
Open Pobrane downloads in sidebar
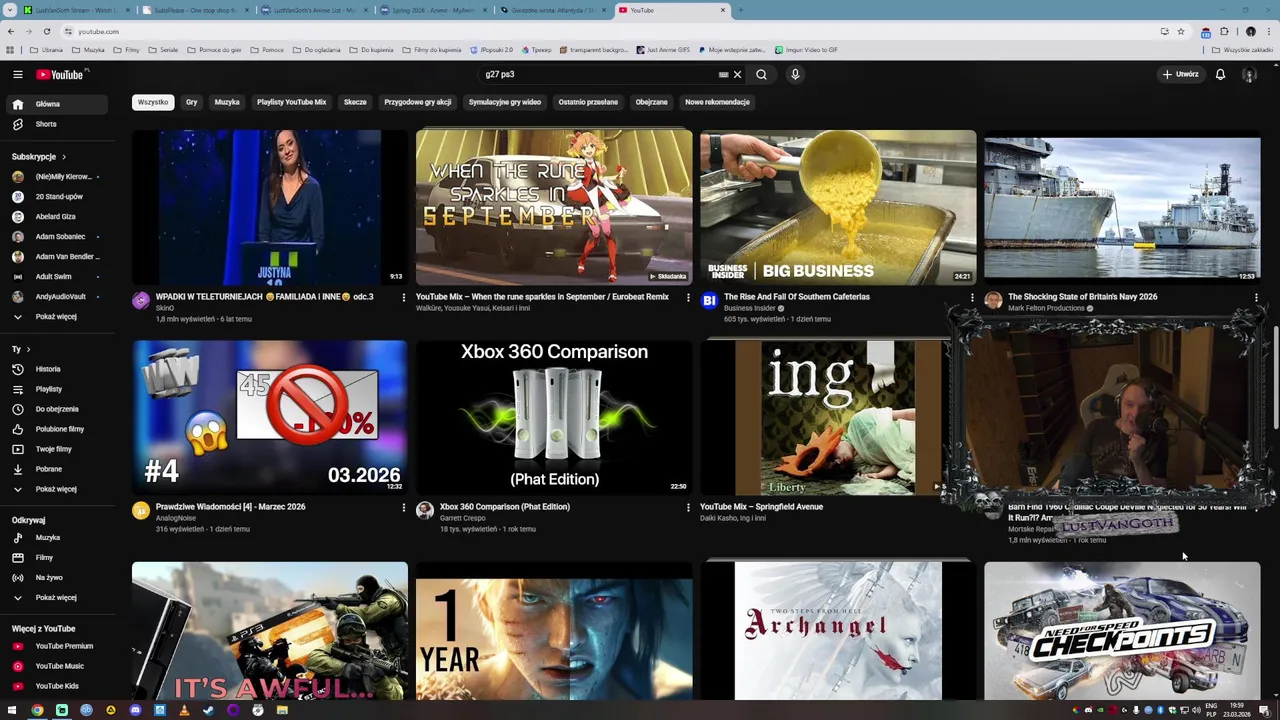56,469
